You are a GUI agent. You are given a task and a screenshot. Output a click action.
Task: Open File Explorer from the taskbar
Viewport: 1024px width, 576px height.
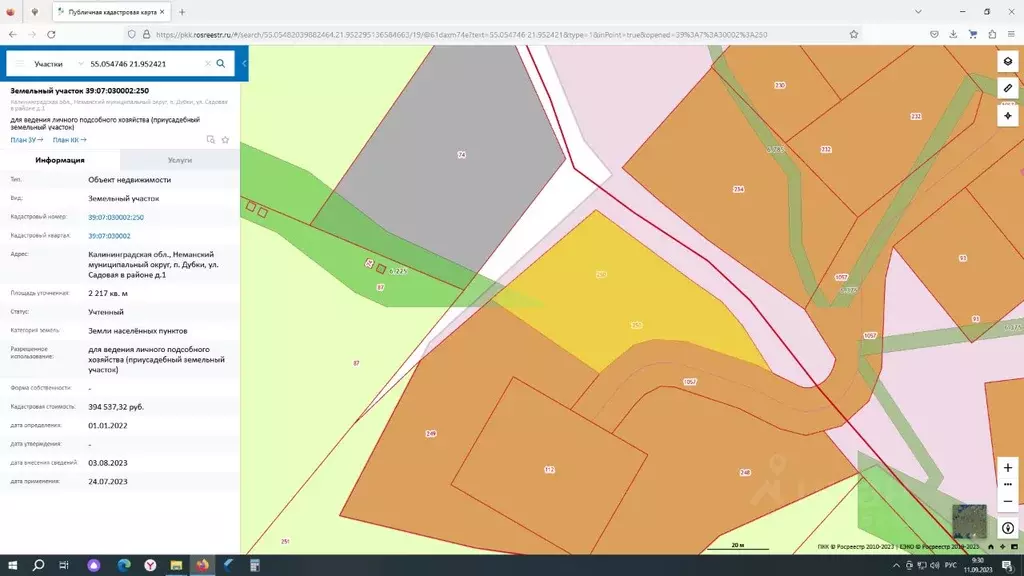tap(176, 565)
